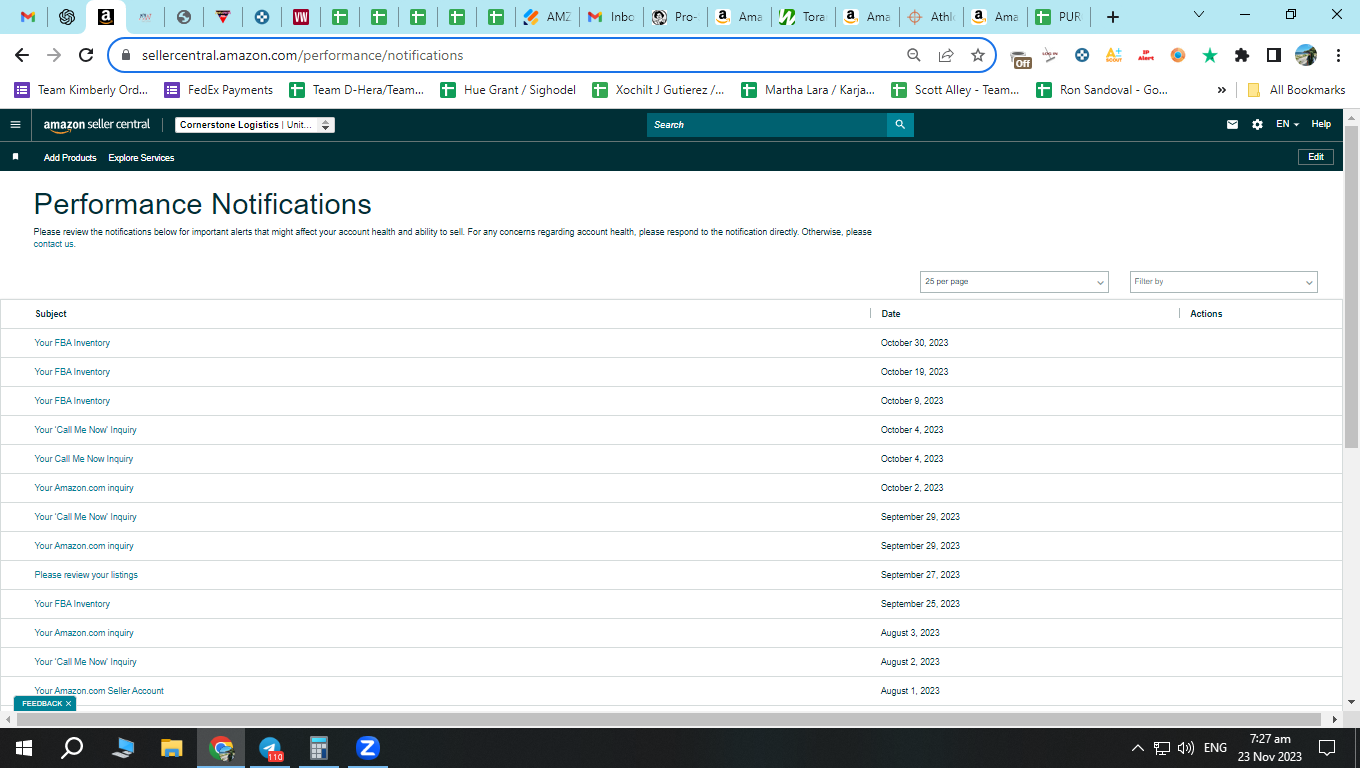Go back with the browser back arrow
Screen dimensions: 1360x768
[22, 55]
